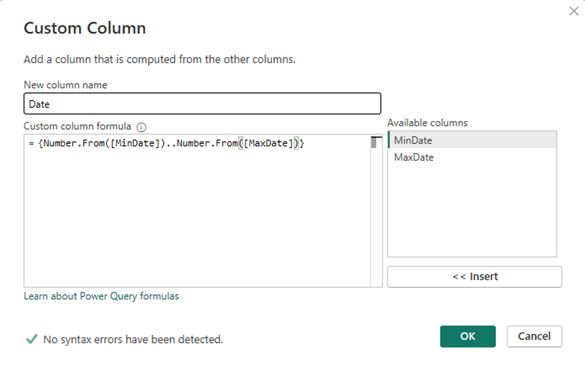The width and height of the screenshot is (585, 371).
Task: Cancel the Custom Column dialog
Action: [x=534, y=336]
